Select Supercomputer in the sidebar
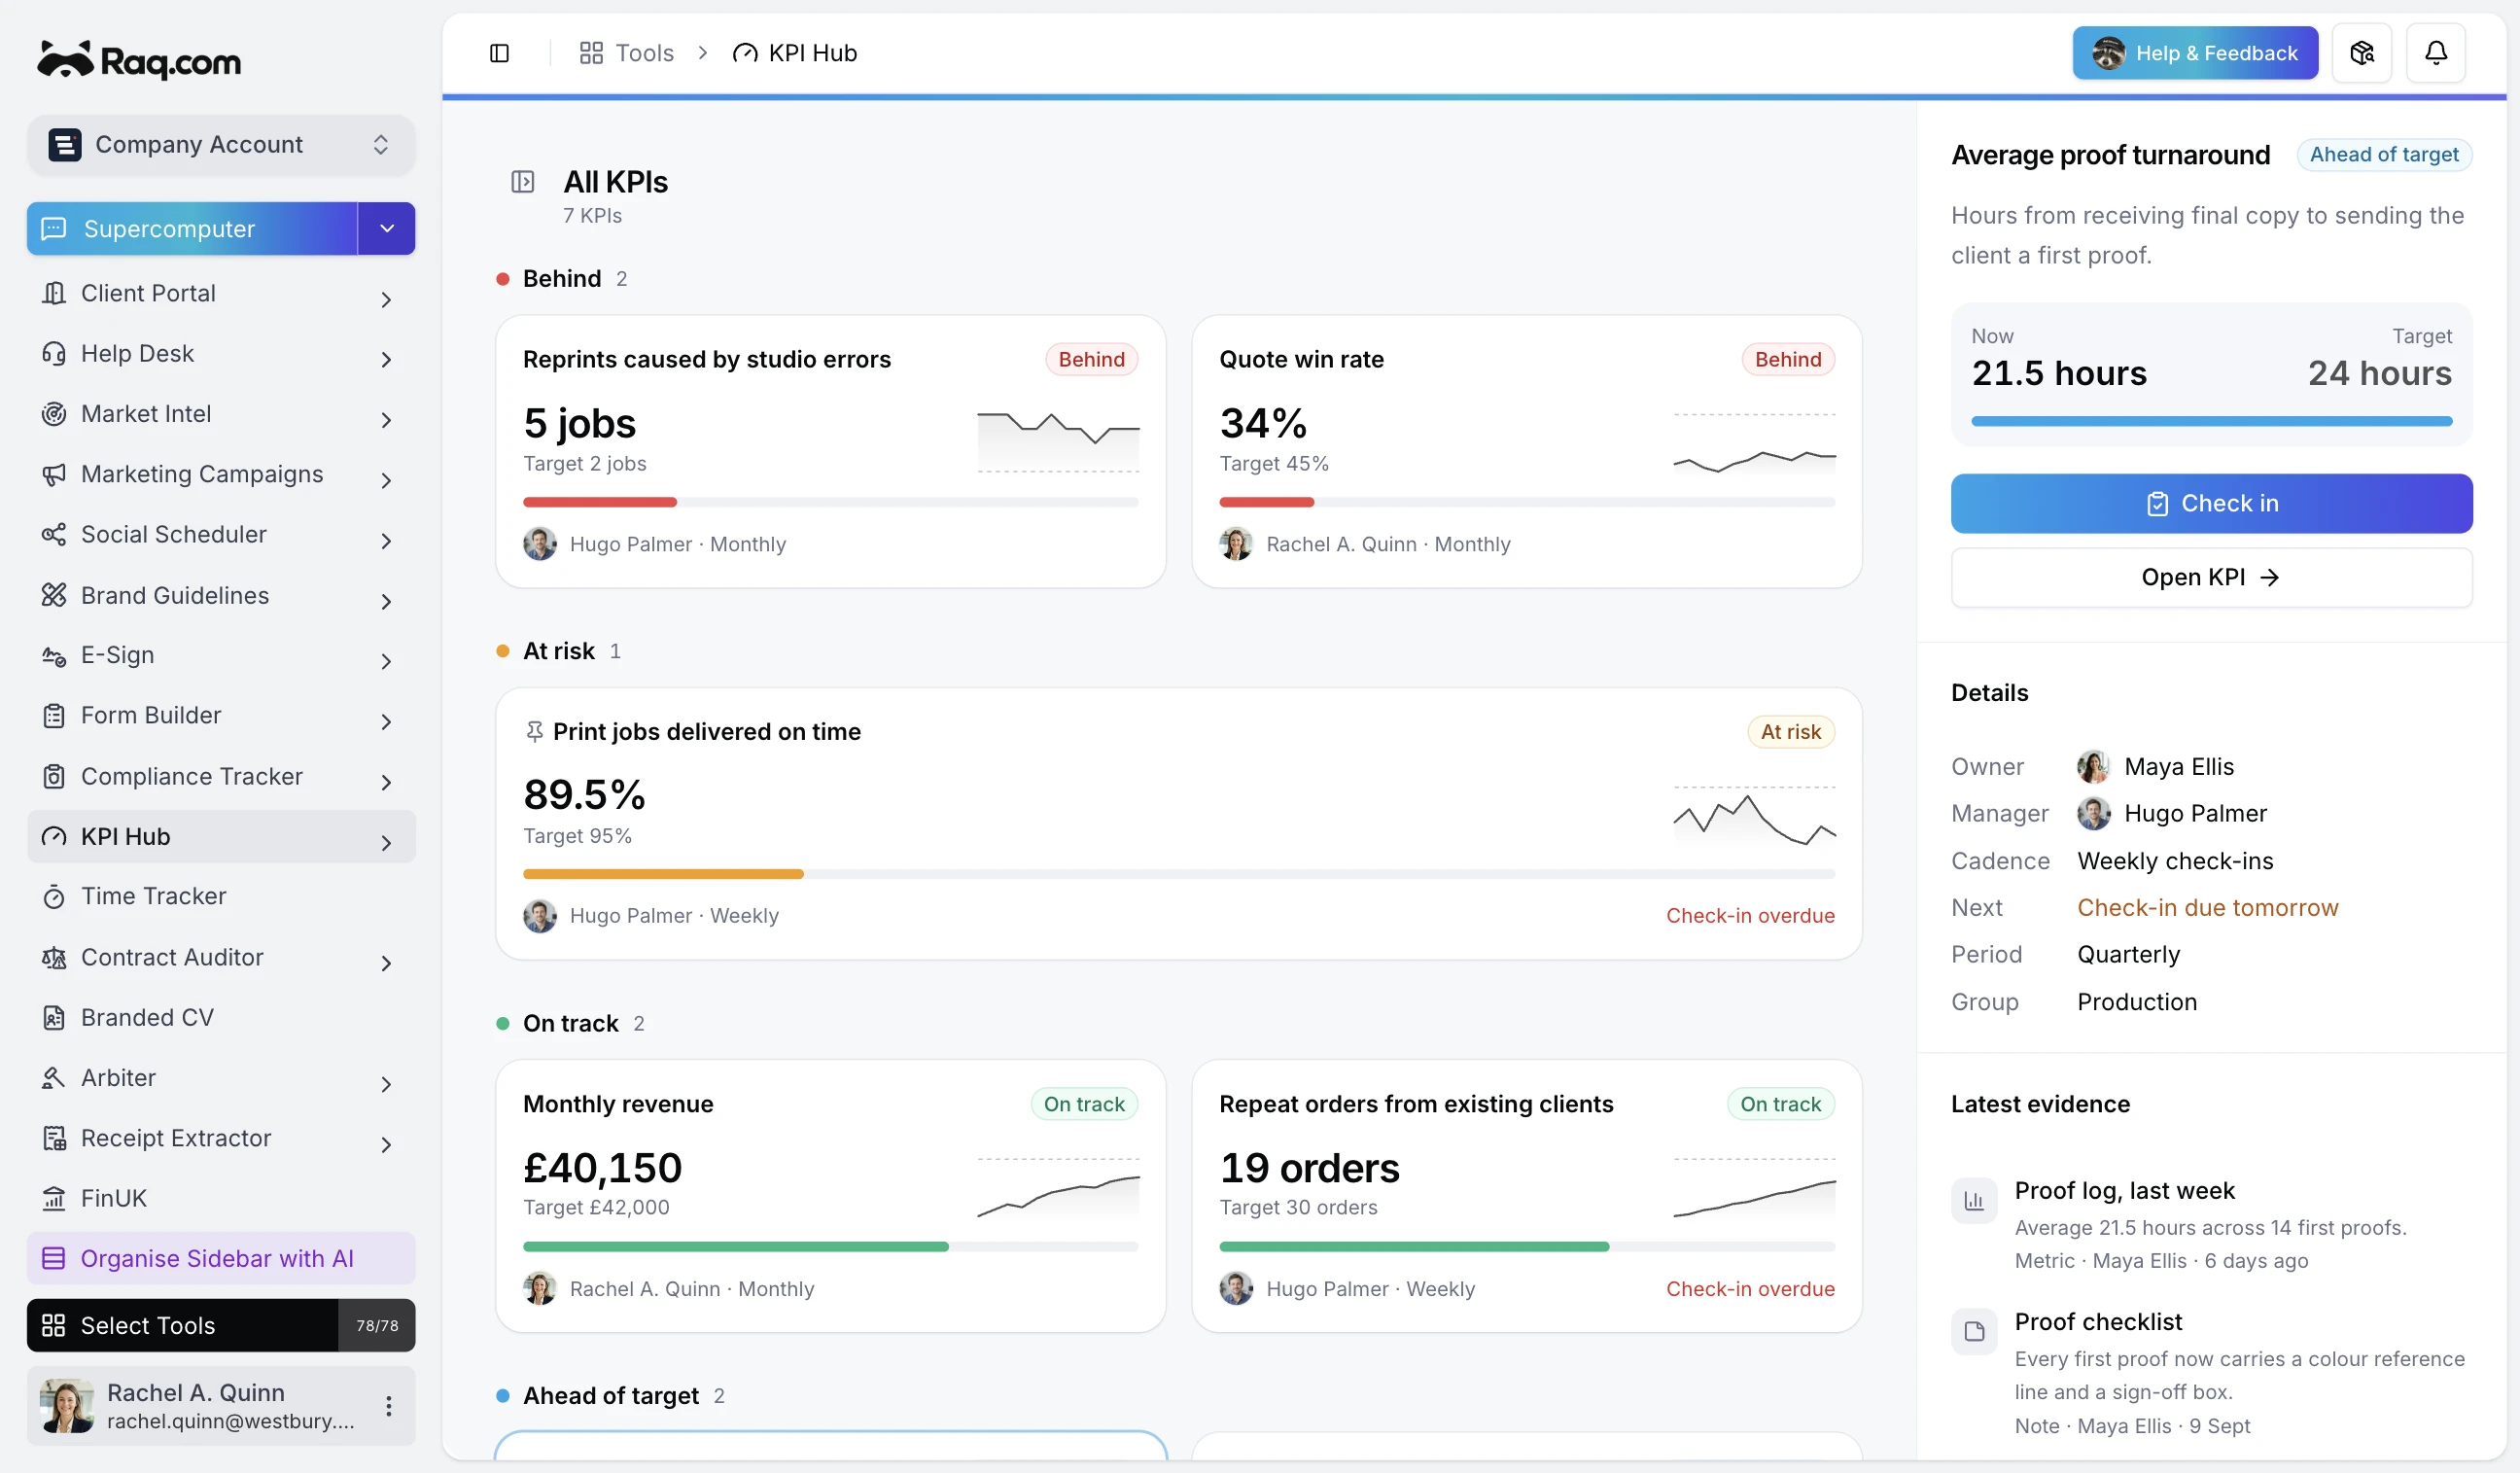 (x=192, y=229)
